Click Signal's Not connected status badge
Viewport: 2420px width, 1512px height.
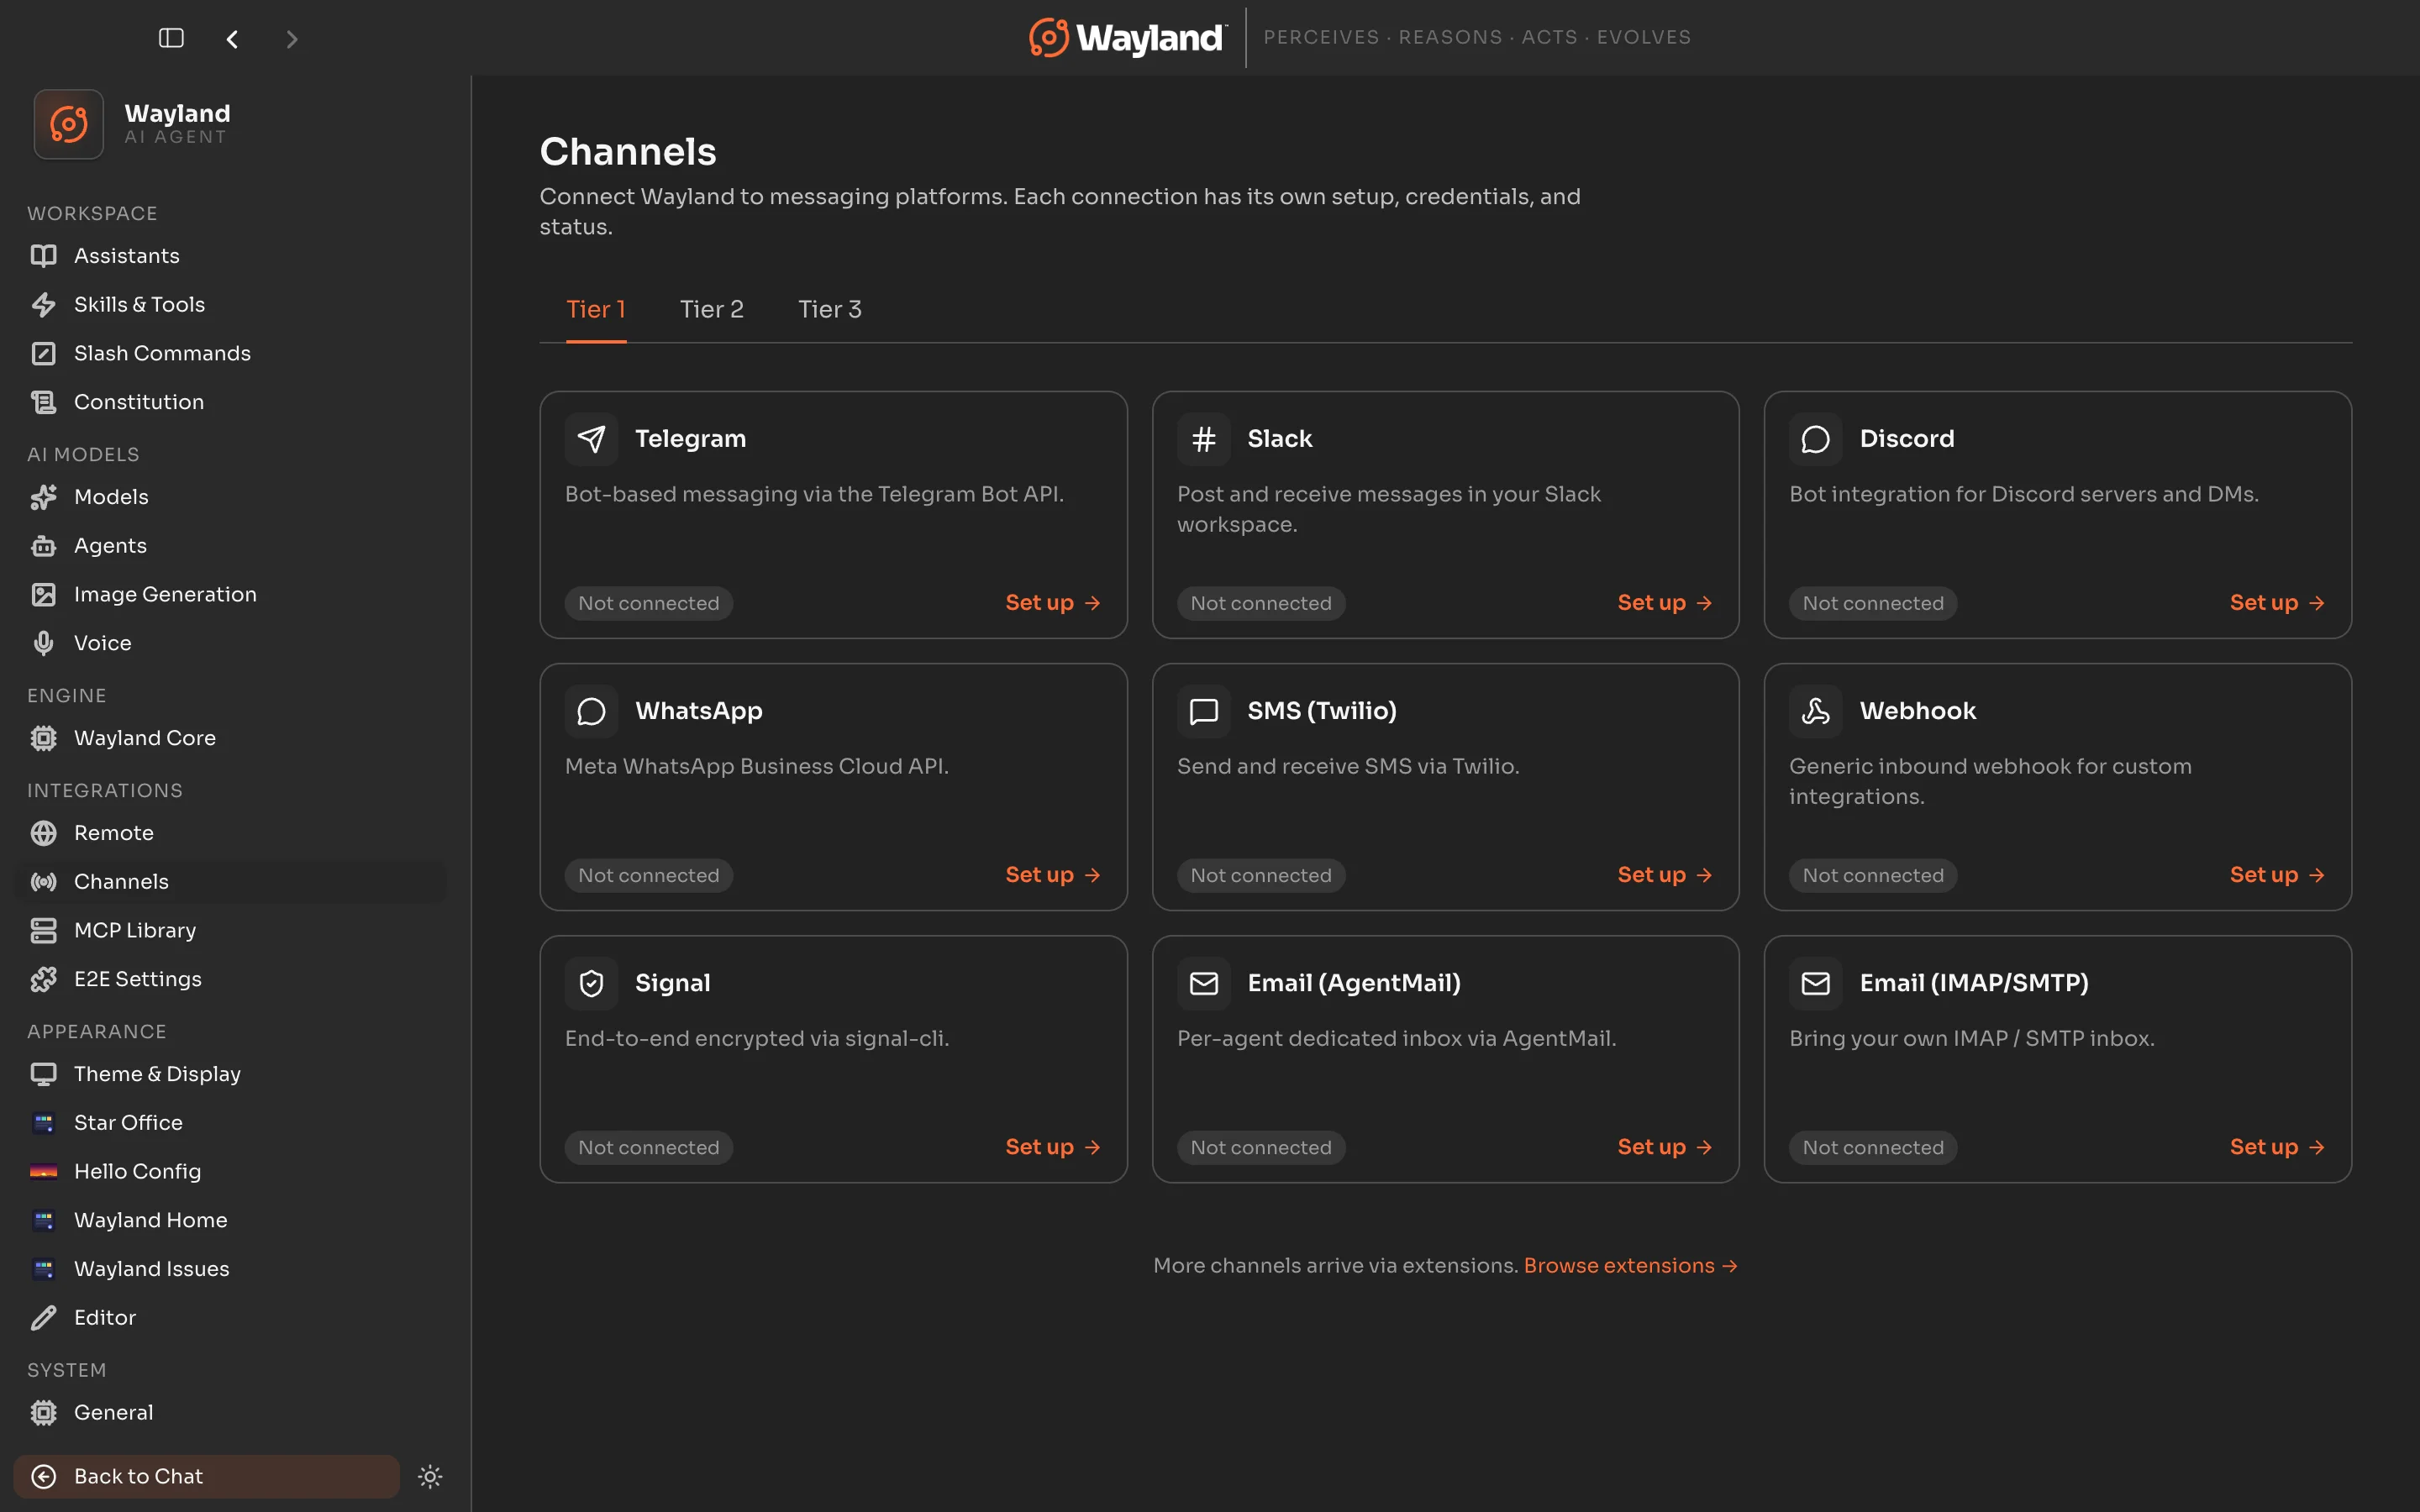tap(649, 1147)
